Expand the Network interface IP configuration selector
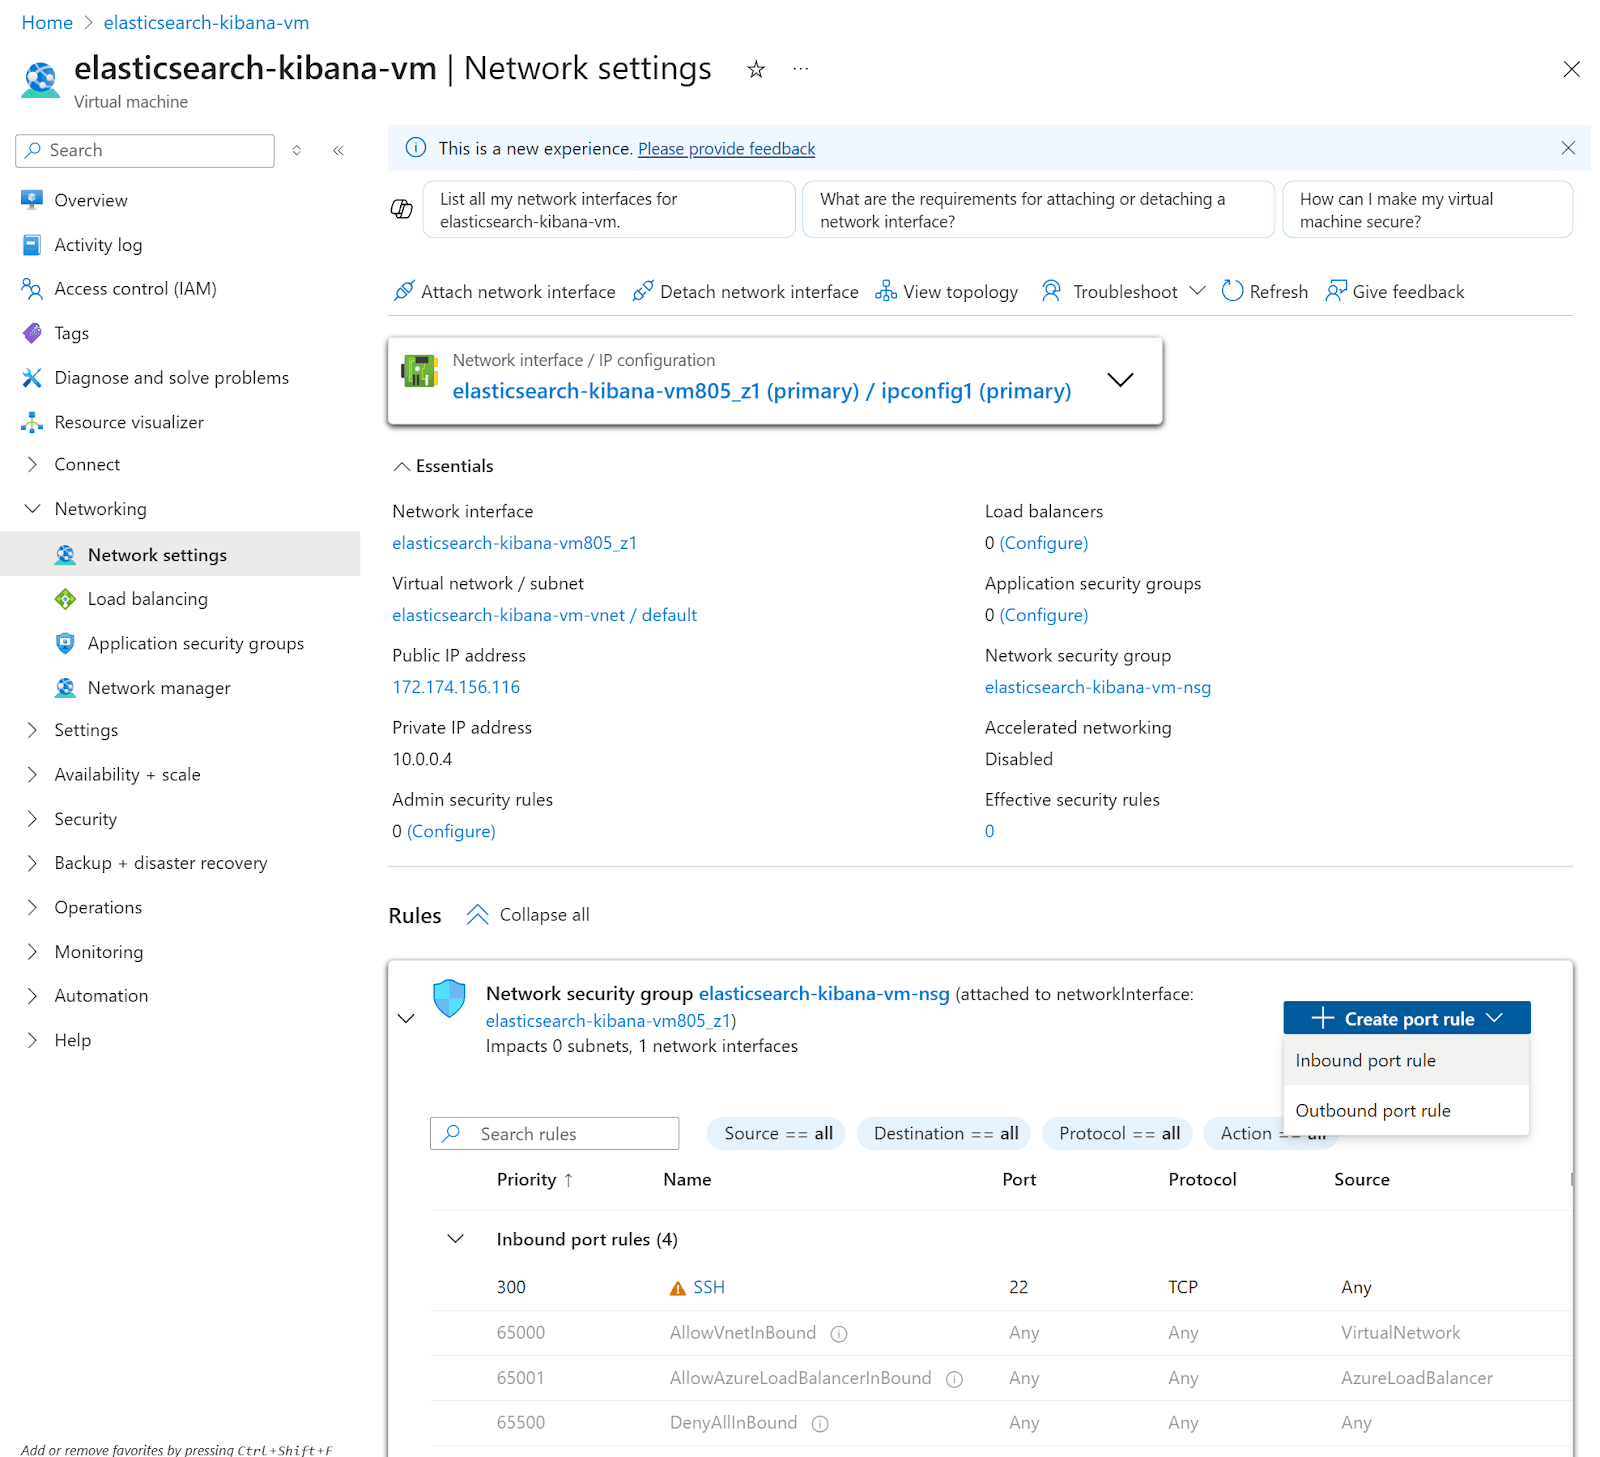Image resolution: width=1600 pixels, height=1457 pixels. [1120, 381]
